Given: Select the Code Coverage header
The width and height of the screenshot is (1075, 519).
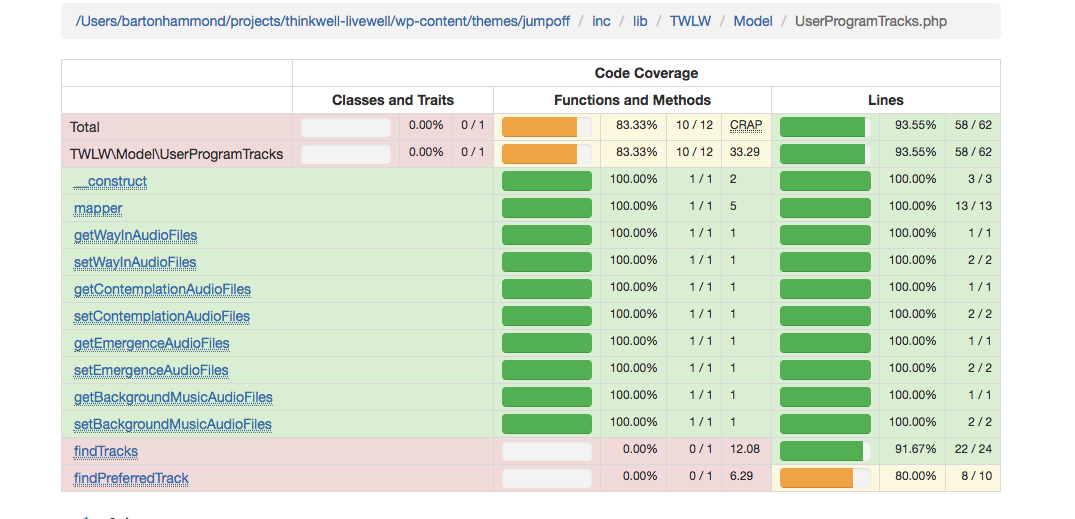Looking at the screenshot, I should 646,73.
